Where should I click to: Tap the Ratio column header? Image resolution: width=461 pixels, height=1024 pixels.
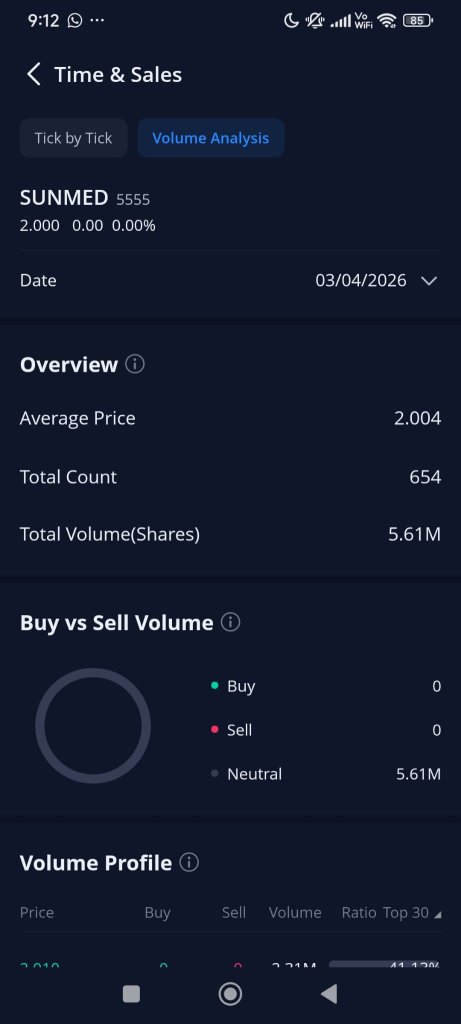pyautogui.click(x=358, y=912)
